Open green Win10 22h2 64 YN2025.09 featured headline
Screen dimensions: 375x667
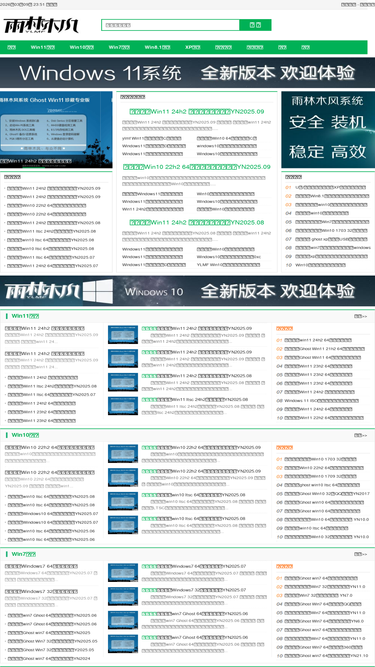(196, 167)
